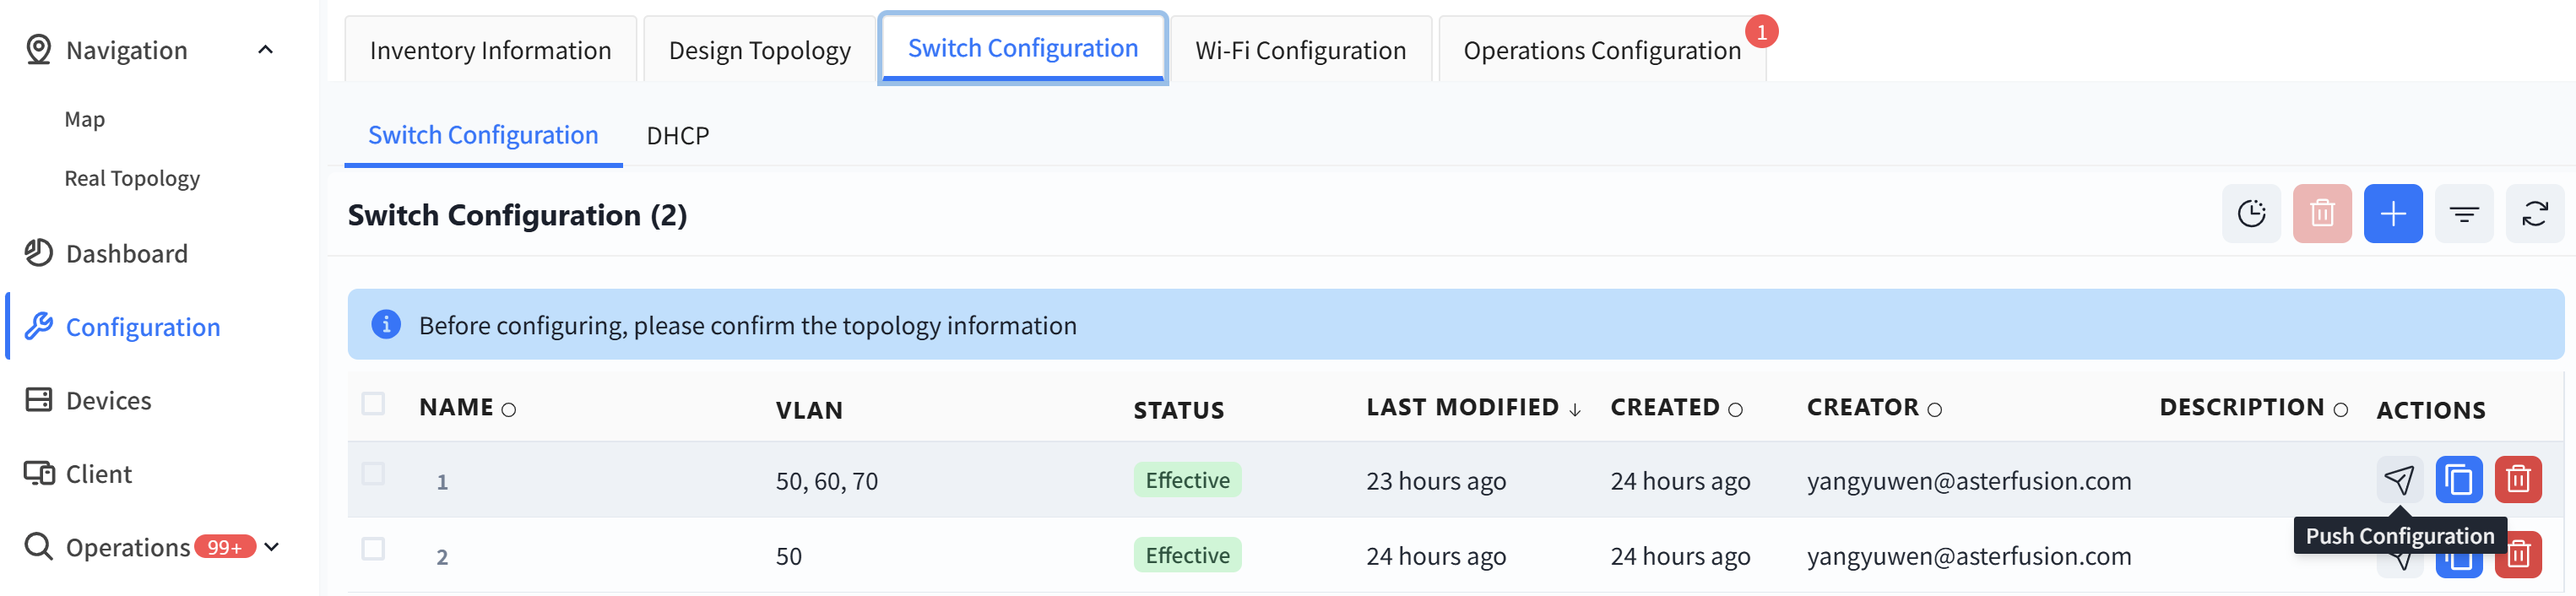Viewport: 2576px width, 596px height.
Task: Add a new switch configuration with plus
Action: tap(2393, 213)
